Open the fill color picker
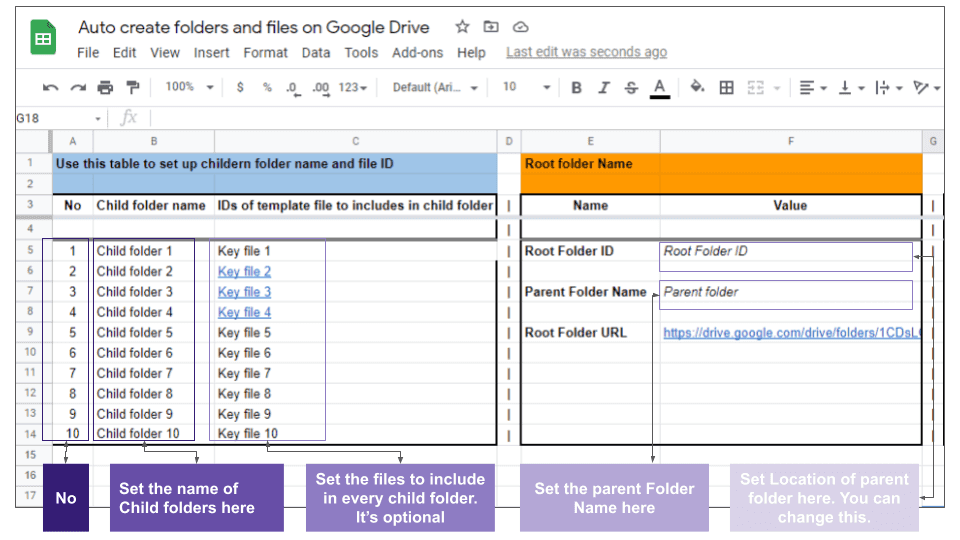 tap(698, 88)
